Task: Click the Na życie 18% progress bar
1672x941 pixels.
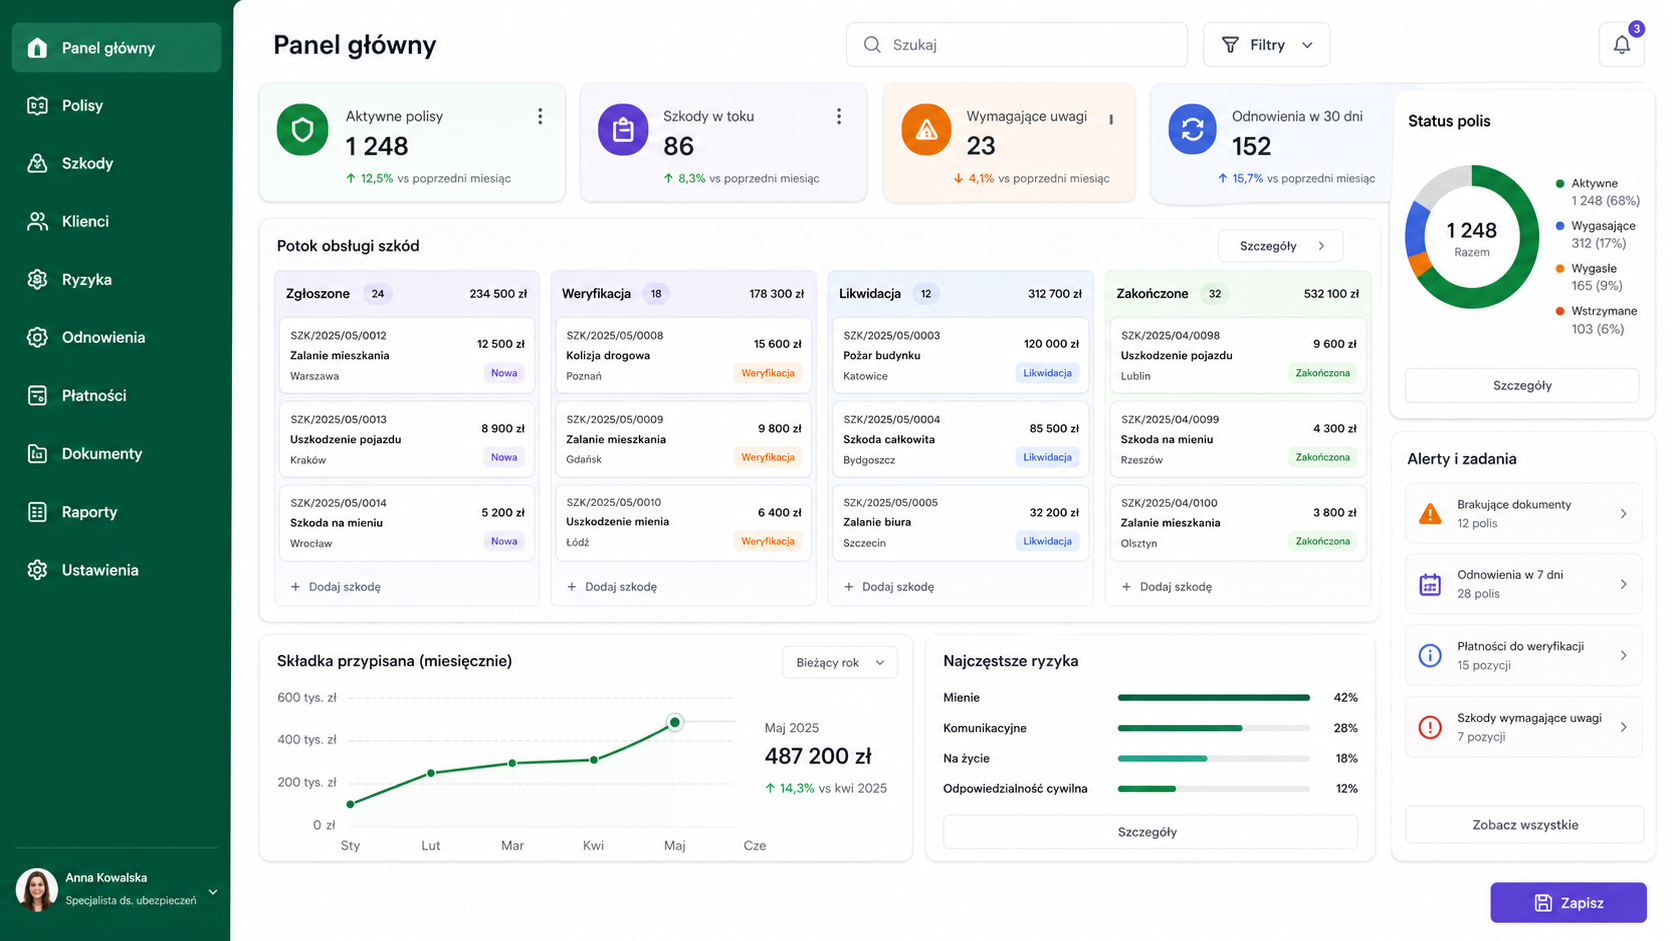Action: coord(1213,759)
